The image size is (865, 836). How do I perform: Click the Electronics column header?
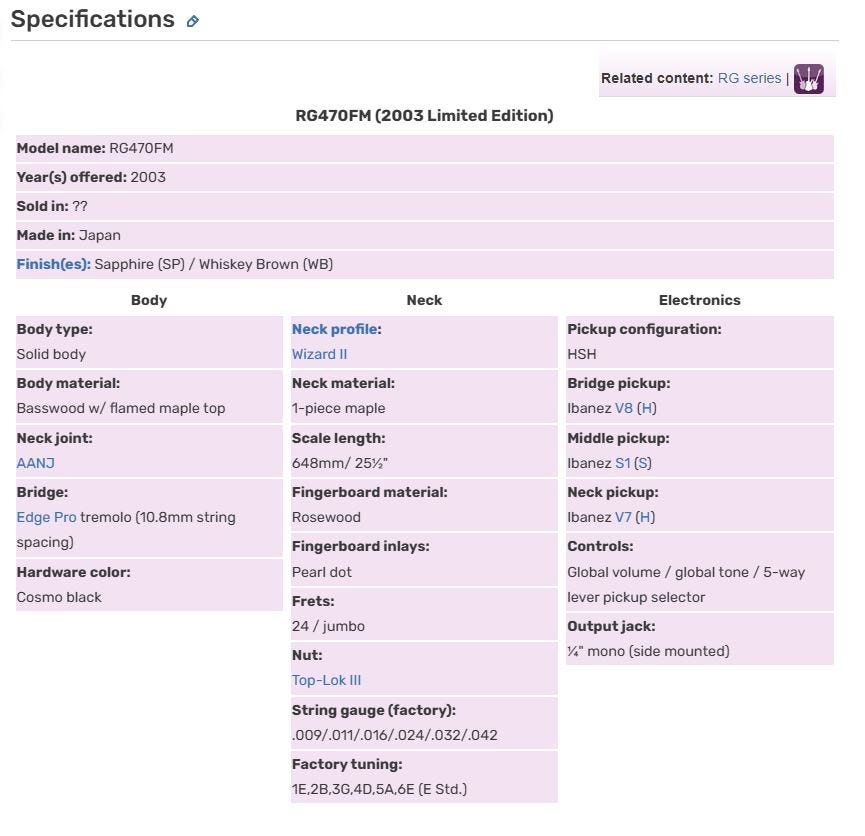pos(700,300)
